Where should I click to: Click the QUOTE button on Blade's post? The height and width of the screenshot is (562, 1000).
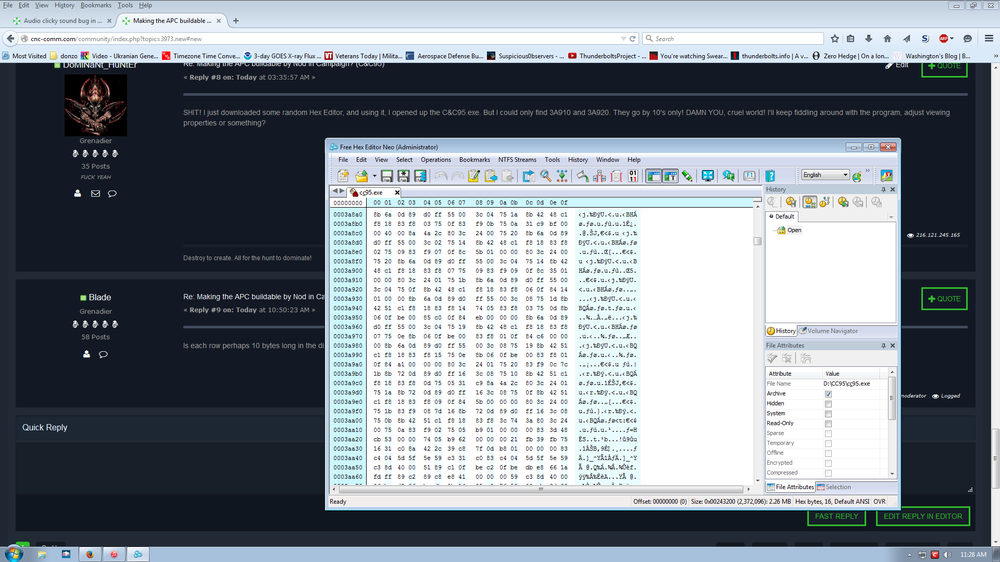coord(944,299)
